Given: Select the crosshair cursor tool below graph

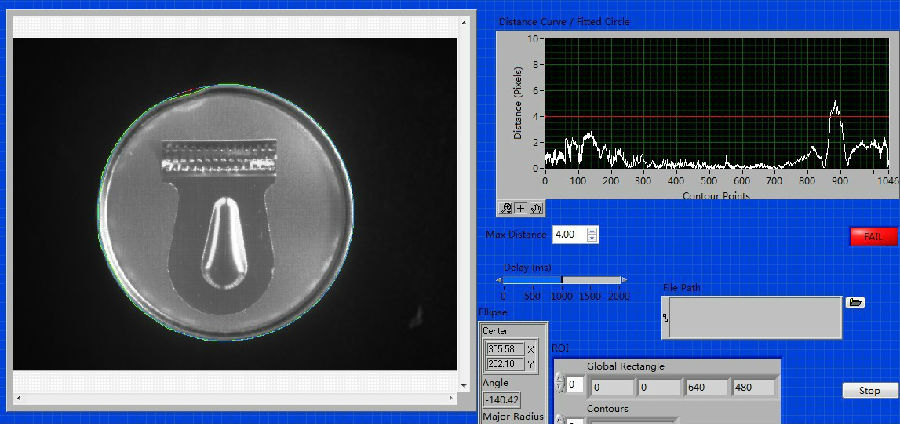Looking at the screenshot, I should [521, 208].
